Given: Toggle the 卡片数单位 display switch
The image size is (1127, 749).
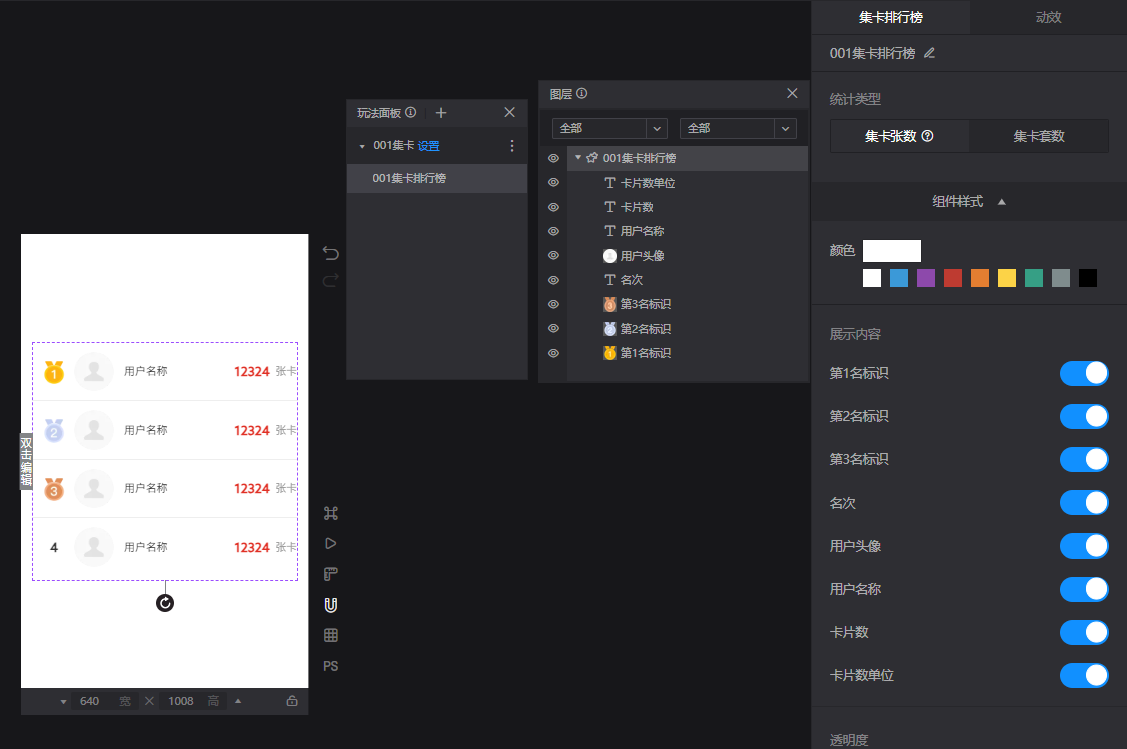Looking at the screenshot, I should [x=1084, y=676].
